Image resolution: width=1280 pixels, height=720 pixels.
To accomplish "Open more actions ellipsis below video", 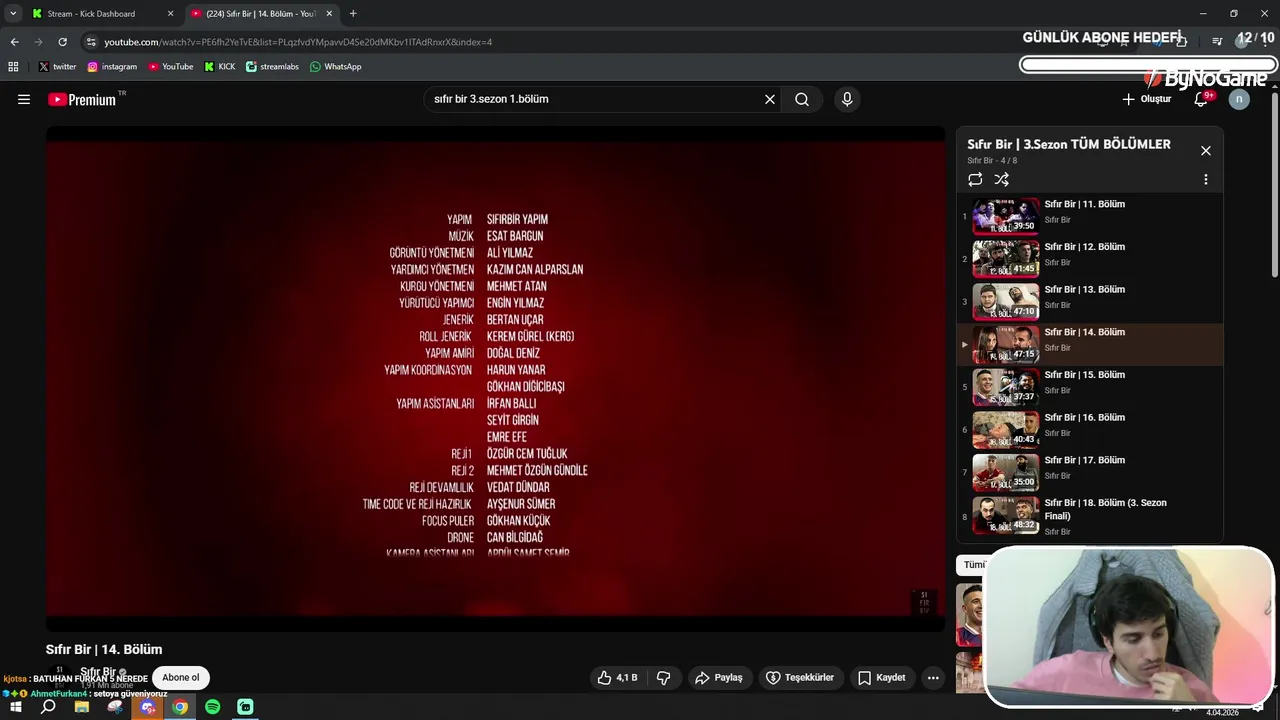I will point(933,677).
